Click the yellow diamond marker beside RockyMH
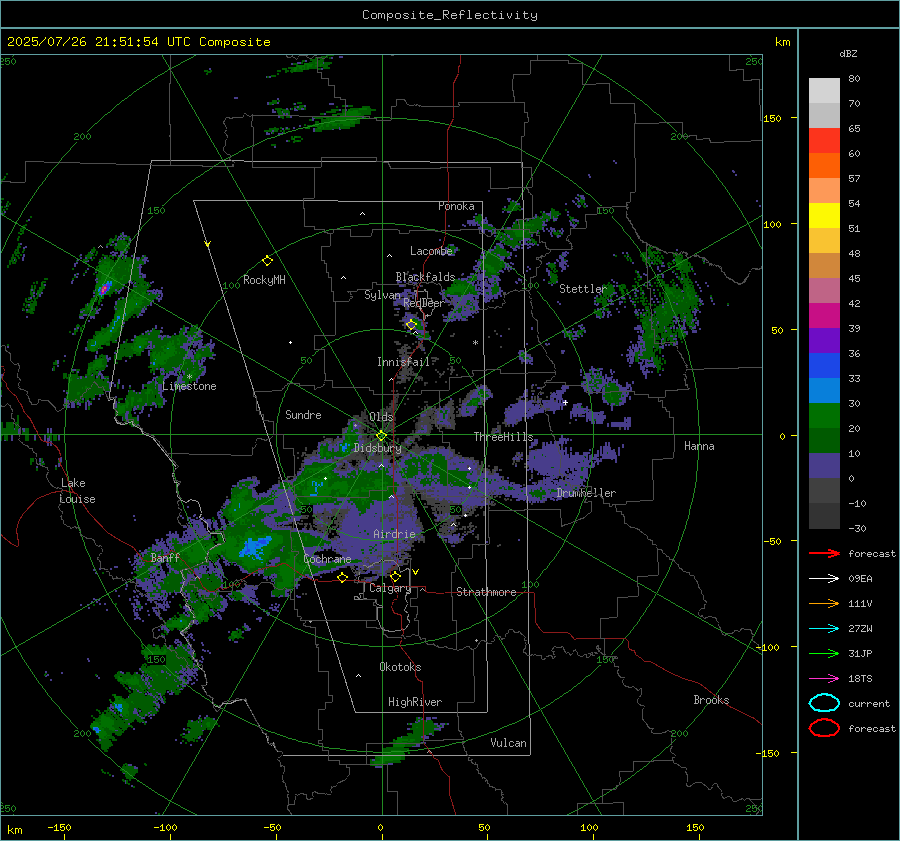Screen dimensions: 900x841 click(267, 261)
